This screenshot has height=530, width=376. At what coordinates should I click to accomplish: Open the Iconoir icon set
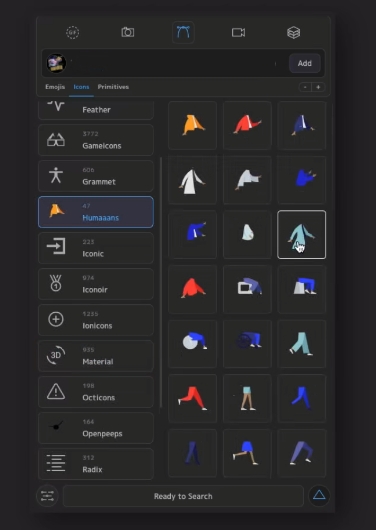pyautogui.click(x=96, y=284)
